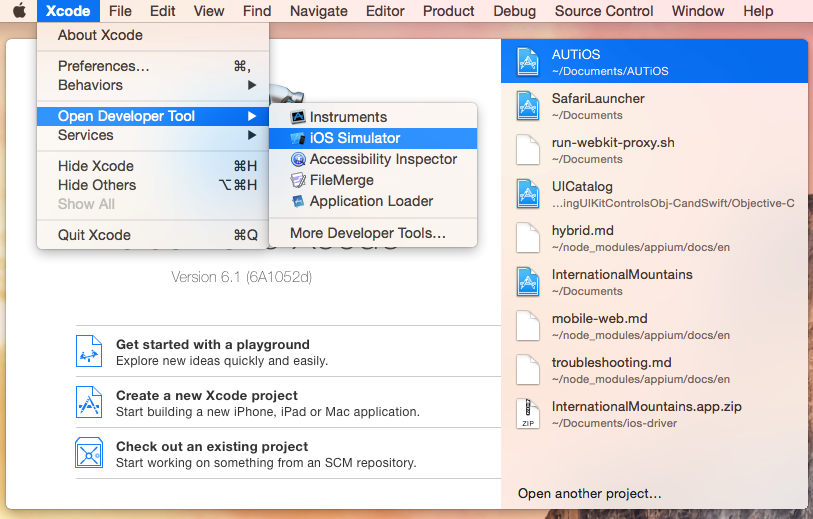The width and height of the screenshot is (813, 519).
Task: Select the SafariLauncher recent project name
Action: point(598,99)
